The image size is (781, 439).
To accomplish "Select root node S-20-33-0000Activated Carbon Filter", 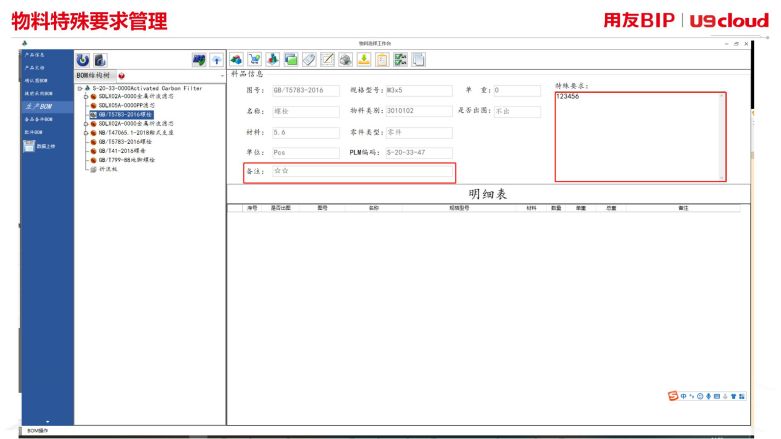I will tap(147, 88).
